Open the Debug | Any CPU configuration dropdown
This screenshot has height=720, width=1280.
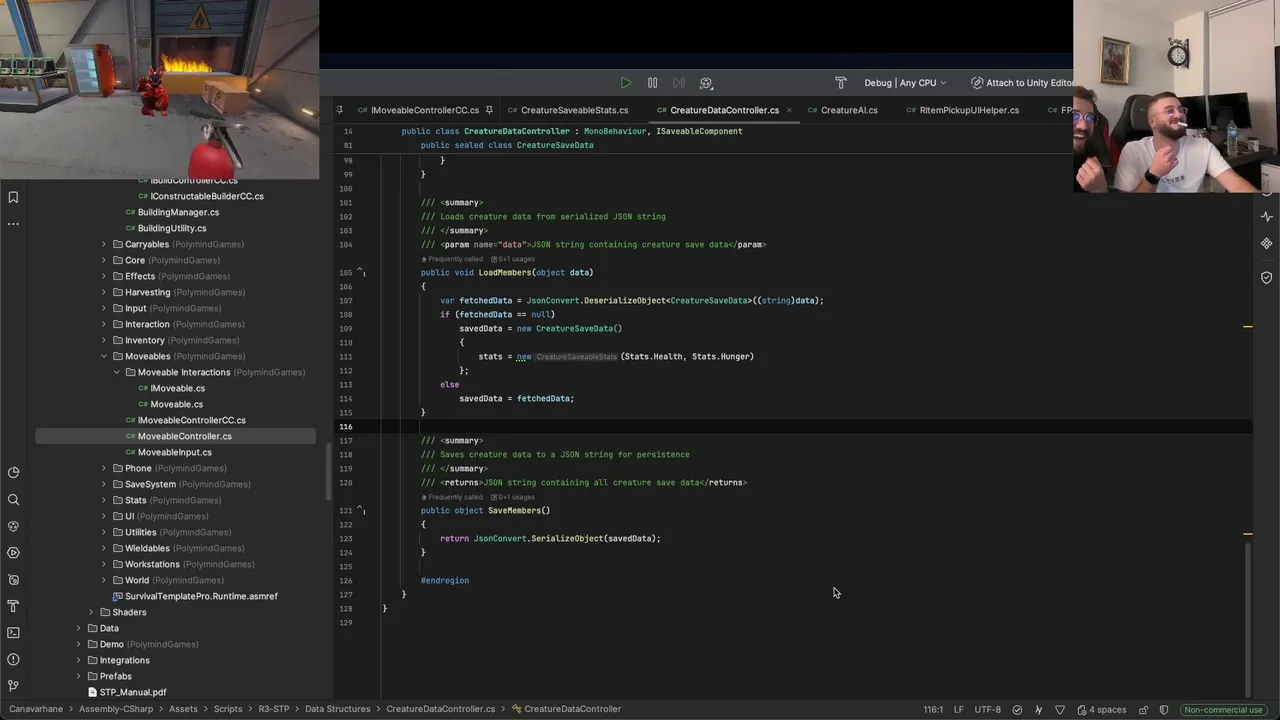pyautogui.click(x=906, y=83)
